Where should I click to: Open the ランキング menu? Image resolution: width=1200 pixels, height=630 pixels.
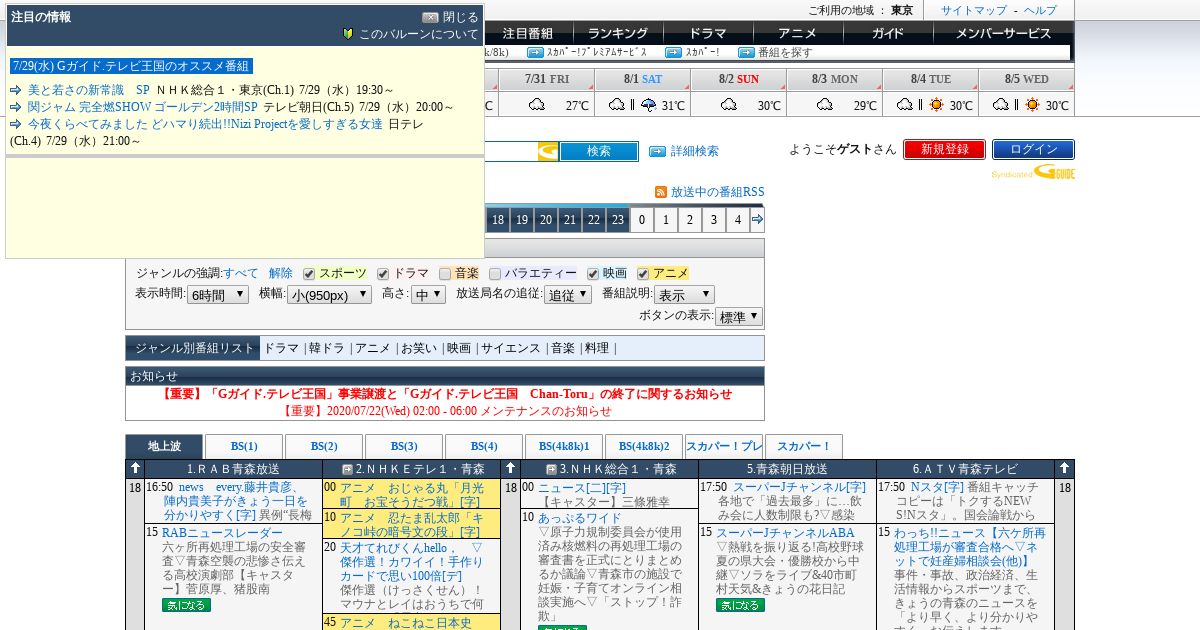(617, 33)
